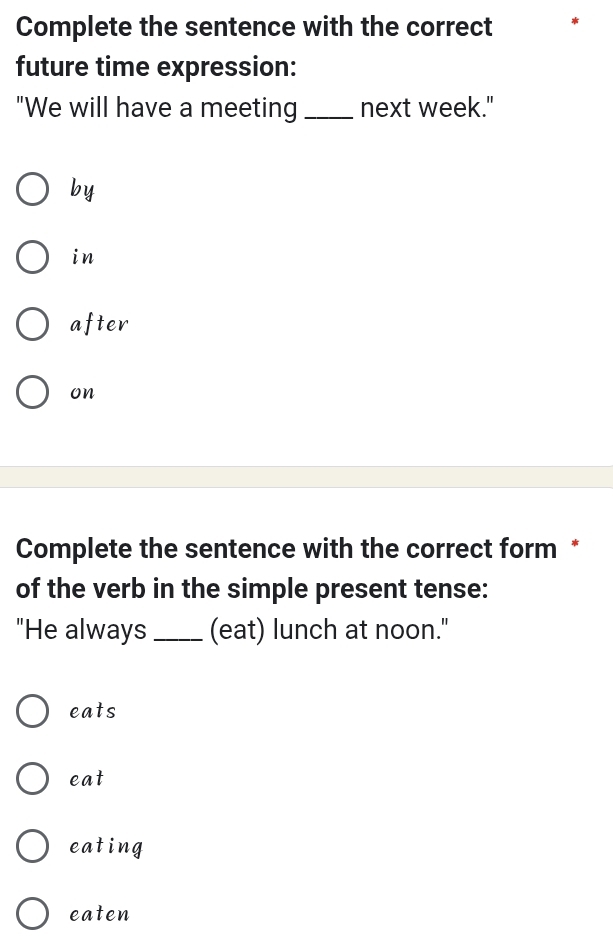Click the 'eaten' answer label text
This screenshot has height=942, width=613.
[100, 914]
